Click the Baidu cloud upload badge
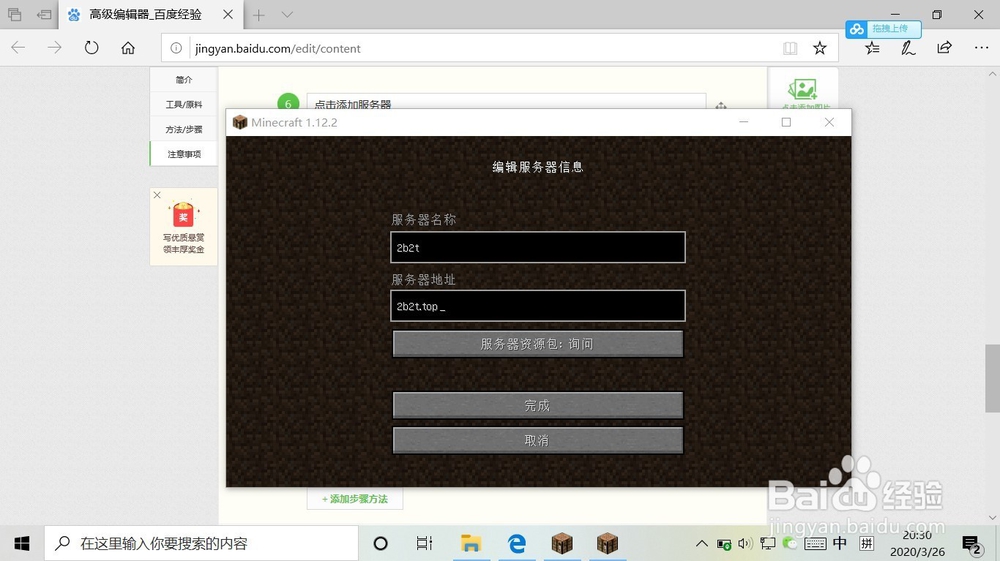 [x=883, y=29]
